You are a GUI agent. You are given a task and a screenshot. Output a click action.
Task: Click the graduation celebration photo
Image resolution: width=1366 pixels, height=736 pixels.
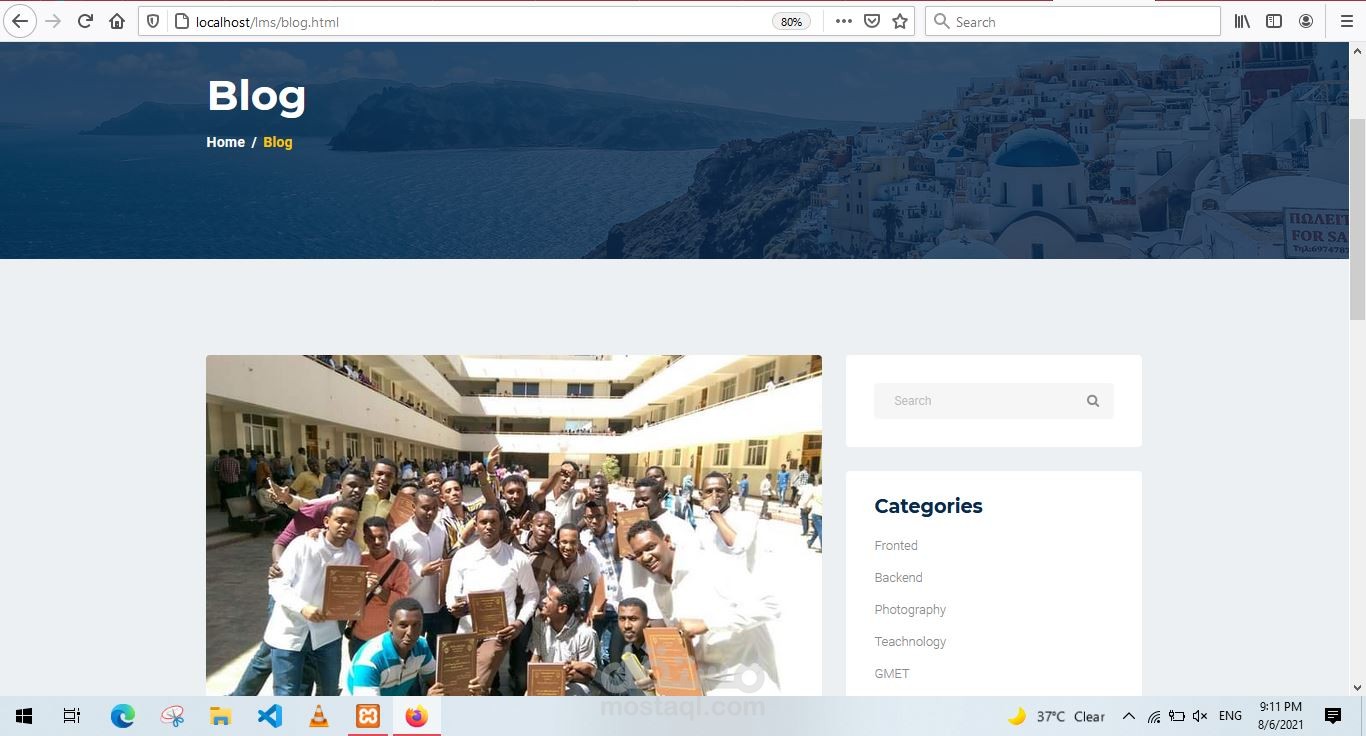(x=513, y=525)
